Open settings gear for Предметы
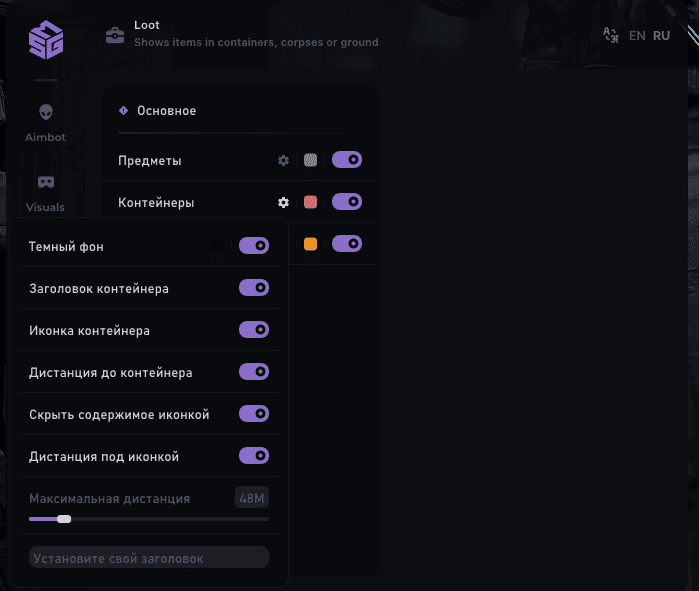This screenshot has width=699, height=591. tap(284, 160)
